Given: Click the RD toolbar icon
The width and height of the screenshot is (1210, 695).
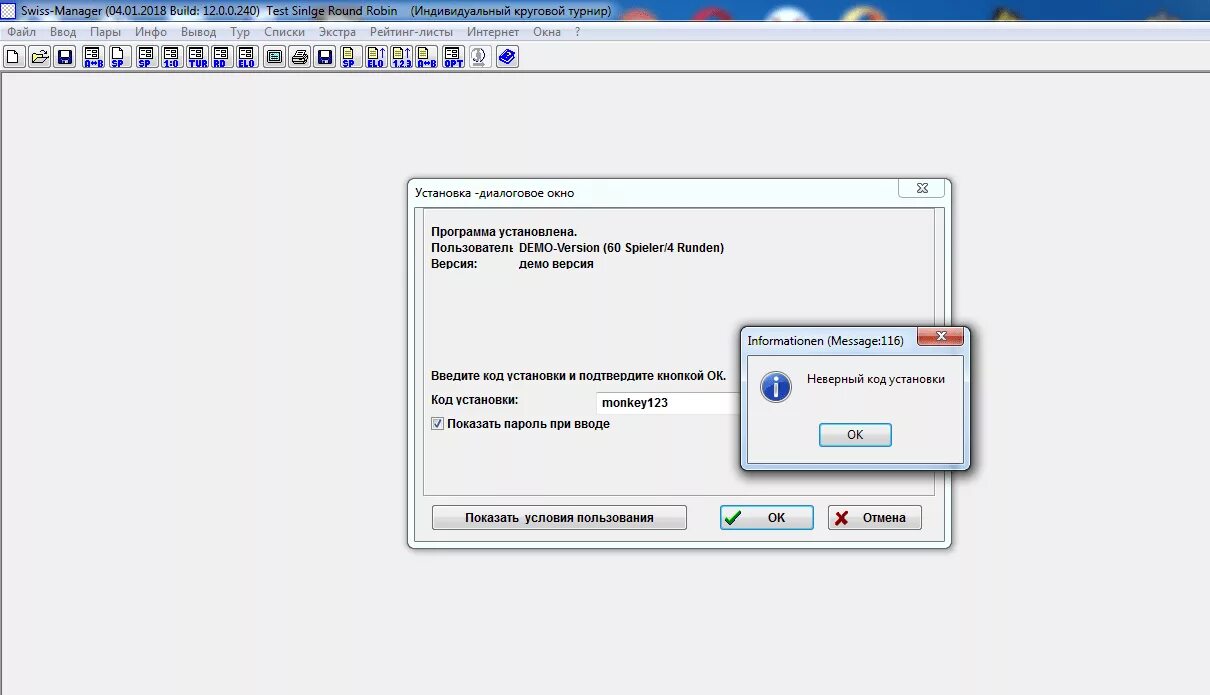Looking at the screenshot, I should (x=222, y=57).
